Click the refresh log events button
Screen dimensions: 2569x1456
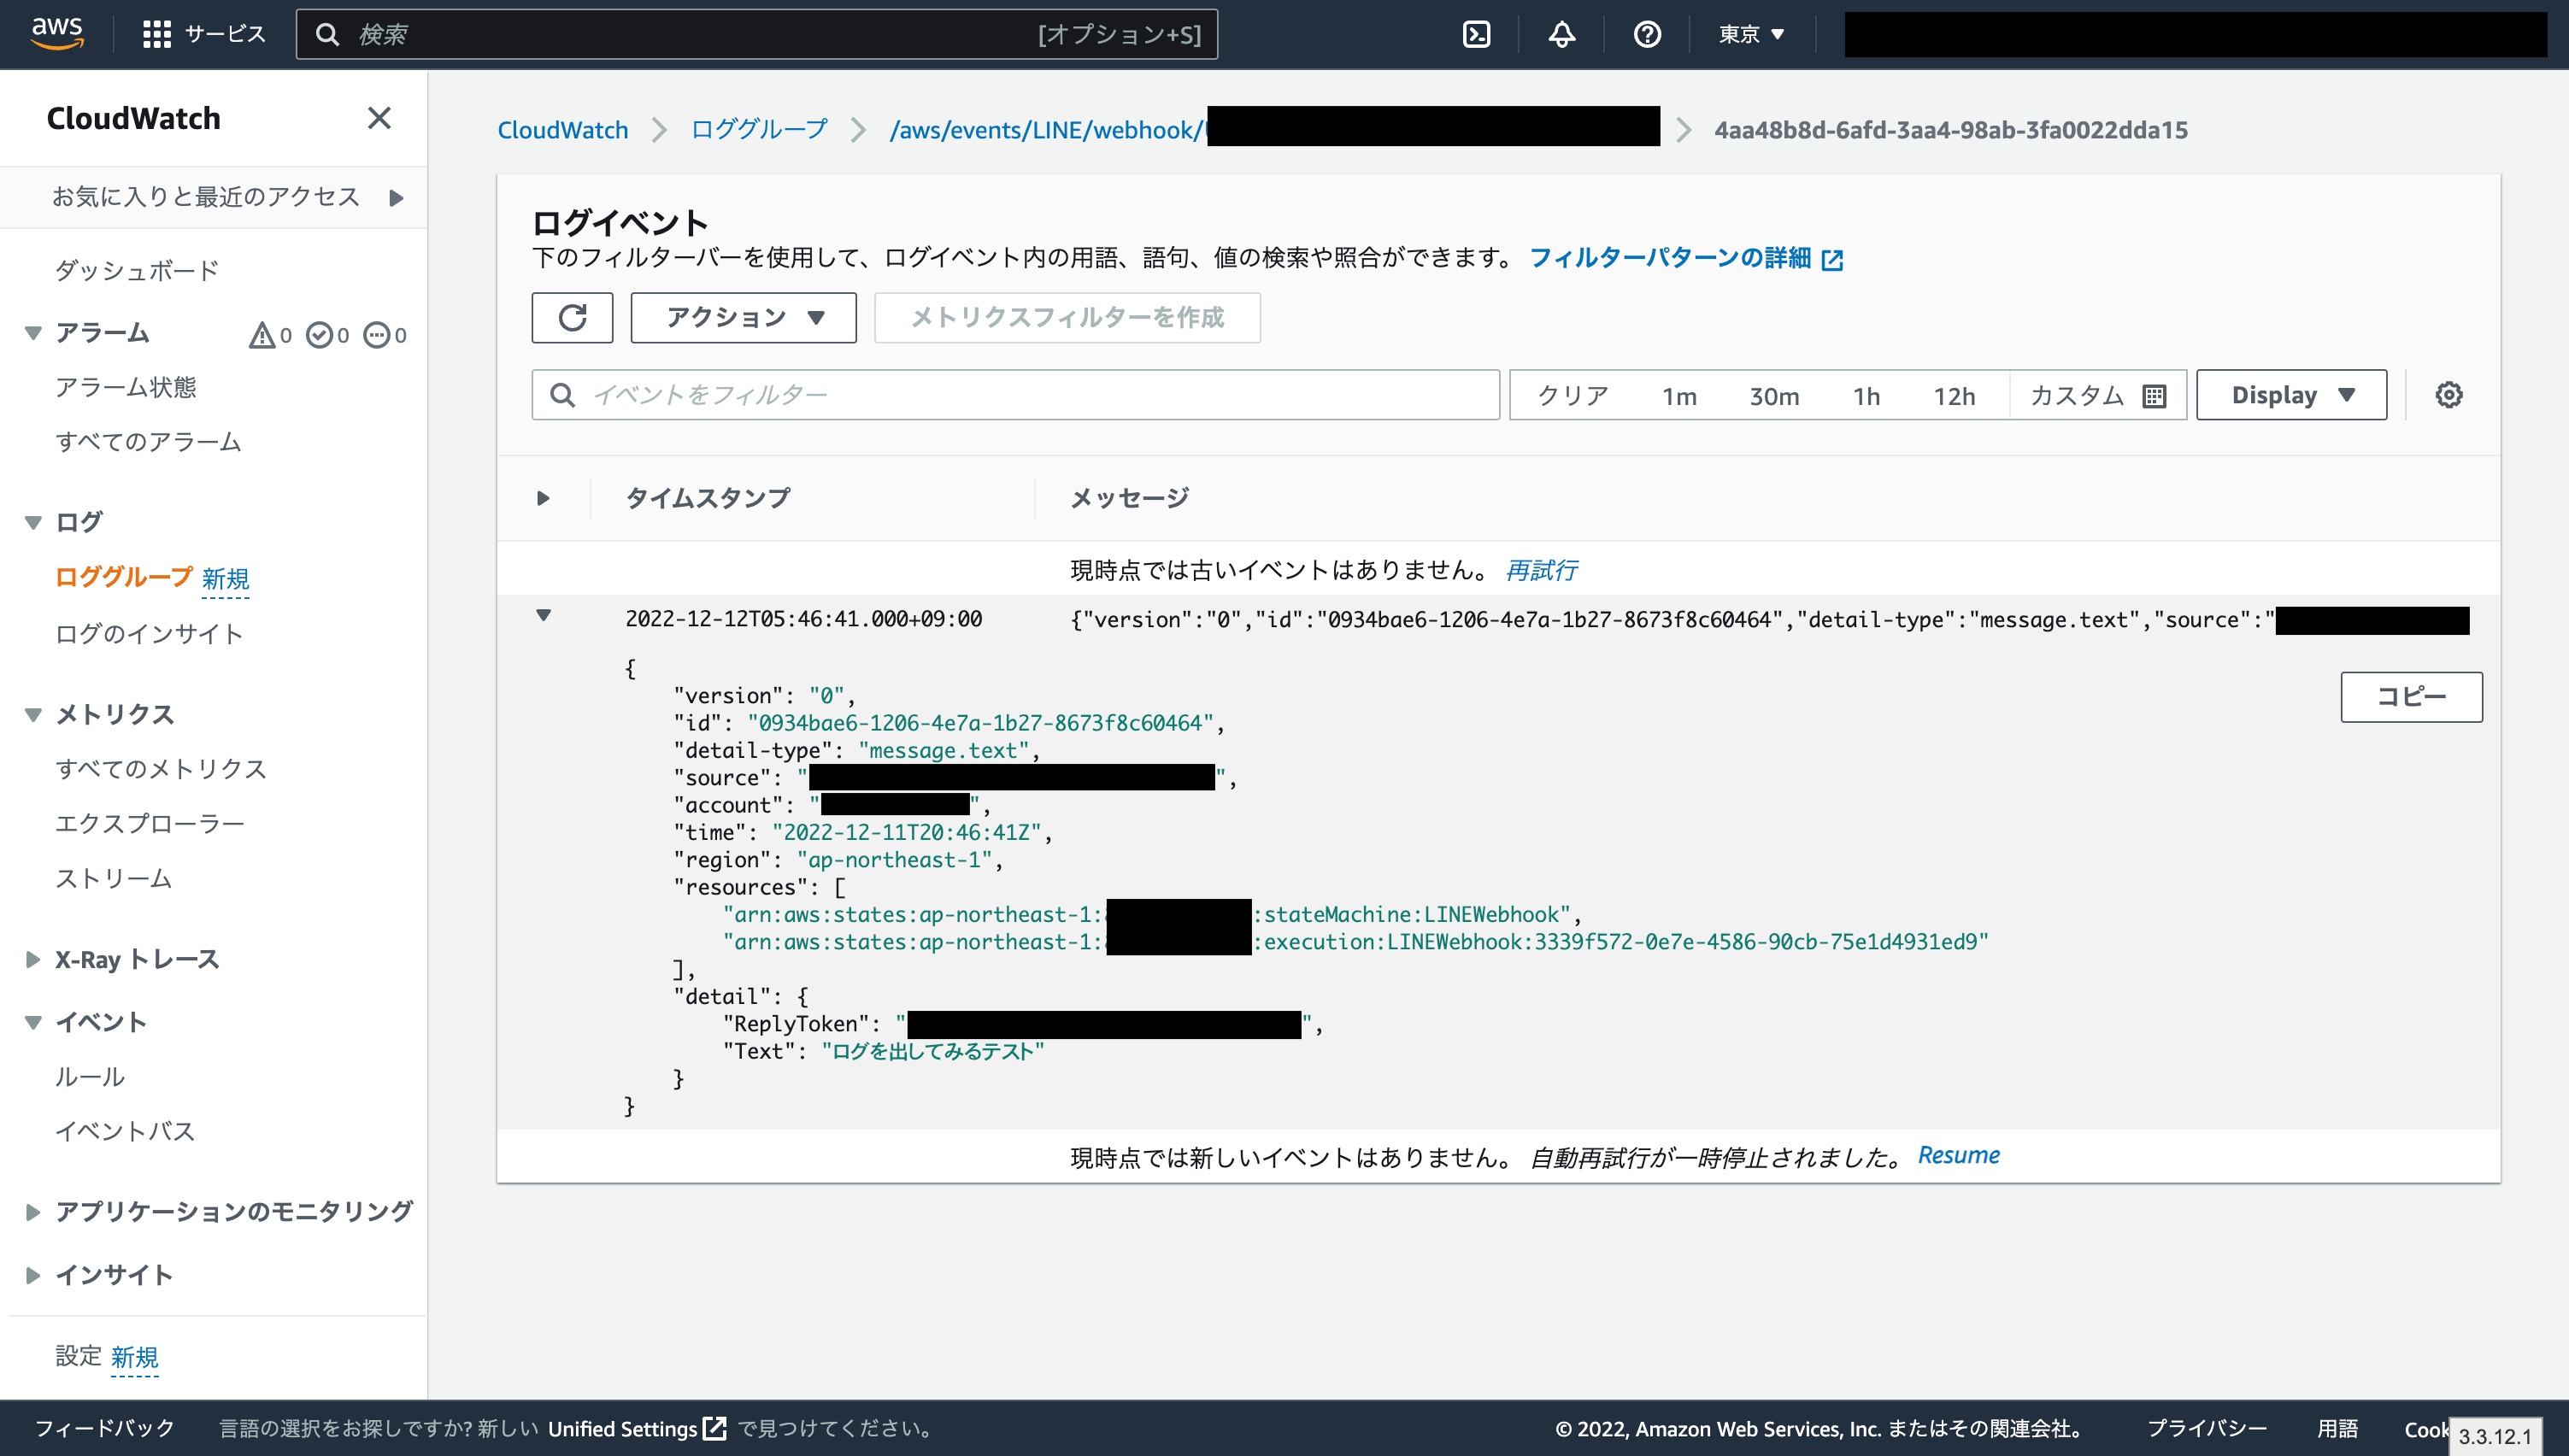coord(572,318)
